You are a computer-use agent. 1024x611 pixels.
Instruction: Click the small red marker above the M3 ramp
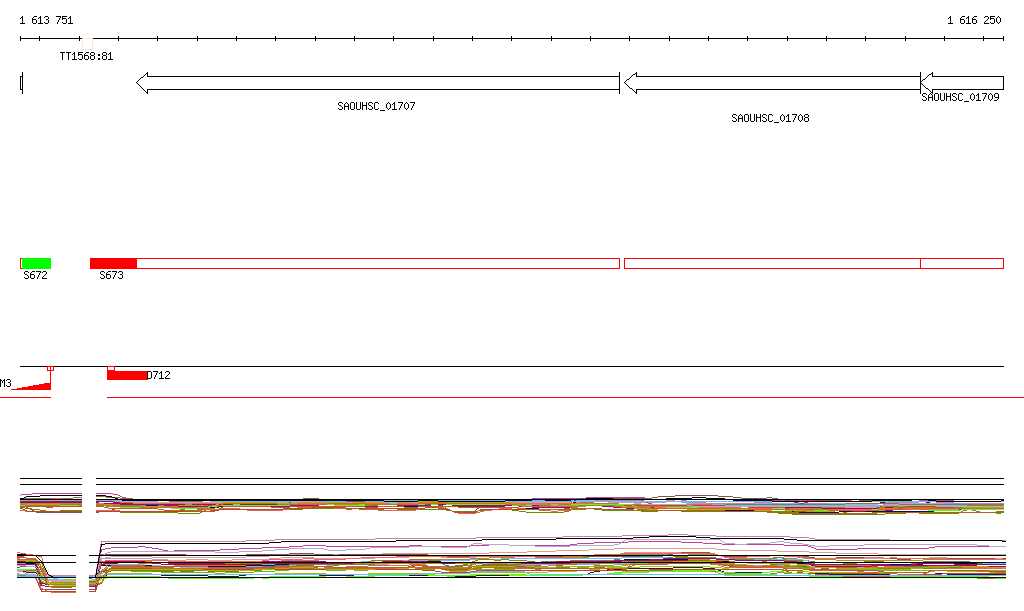click(x=51, y=369)
